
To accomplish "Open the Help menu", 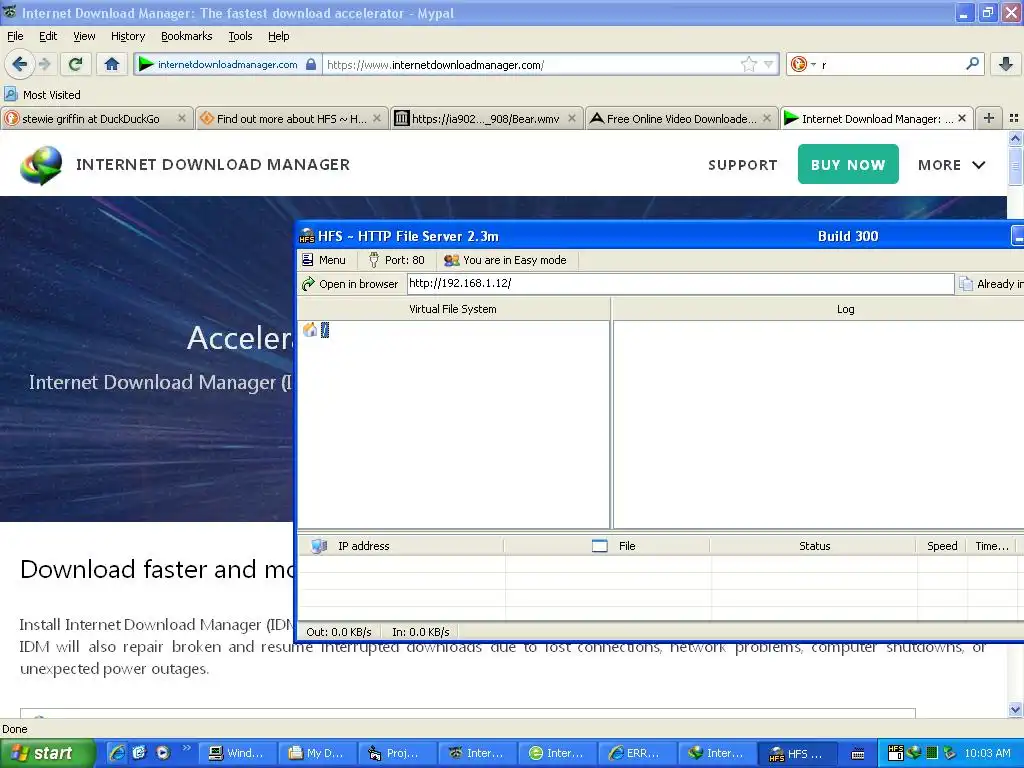I will (x=278, y=36).
